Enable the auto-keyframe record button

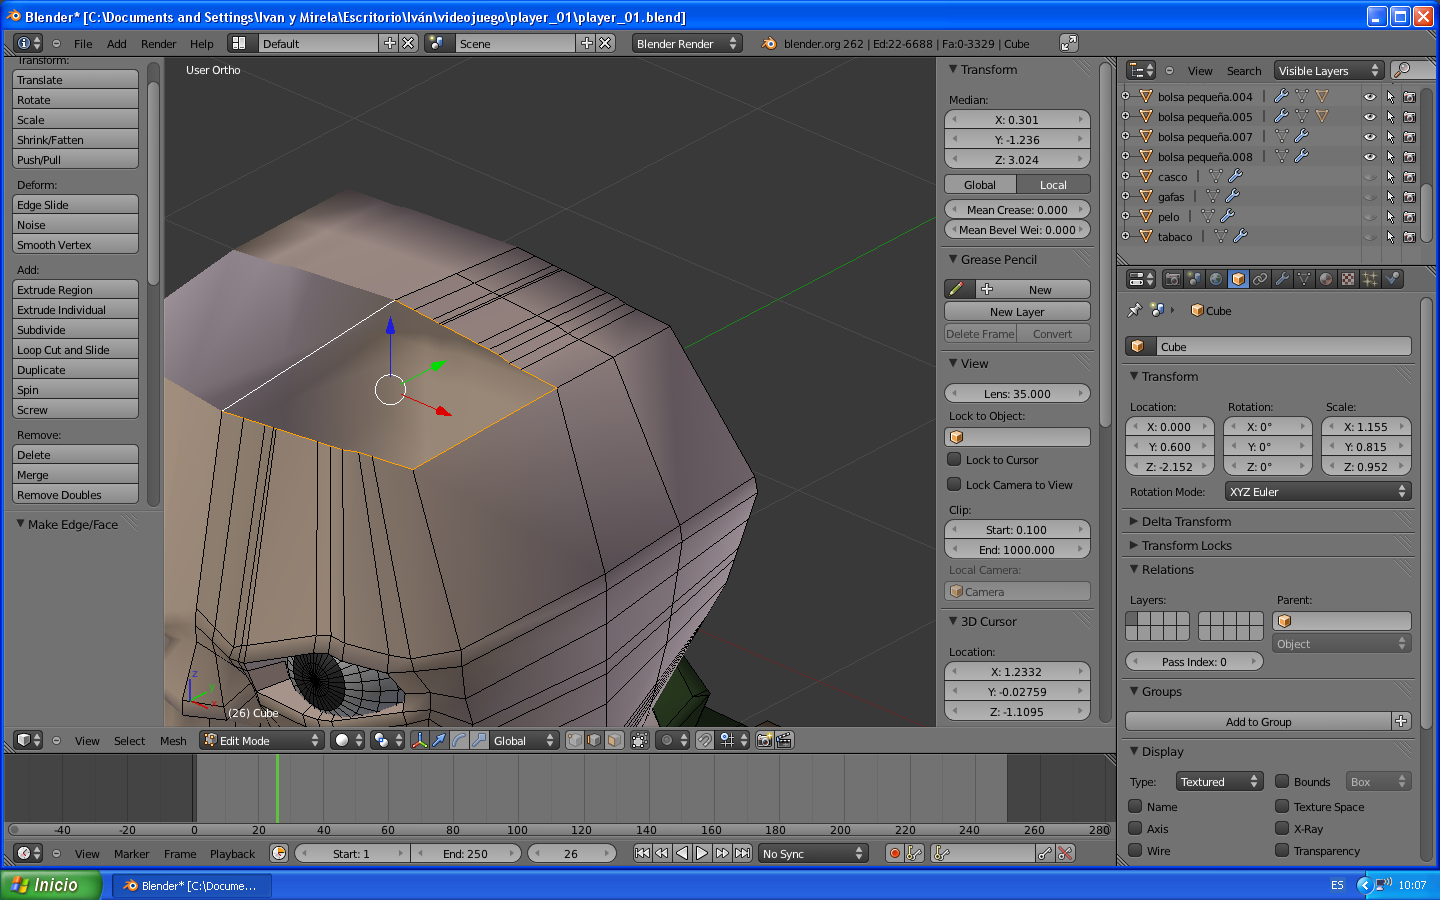(x=895, y=854)
